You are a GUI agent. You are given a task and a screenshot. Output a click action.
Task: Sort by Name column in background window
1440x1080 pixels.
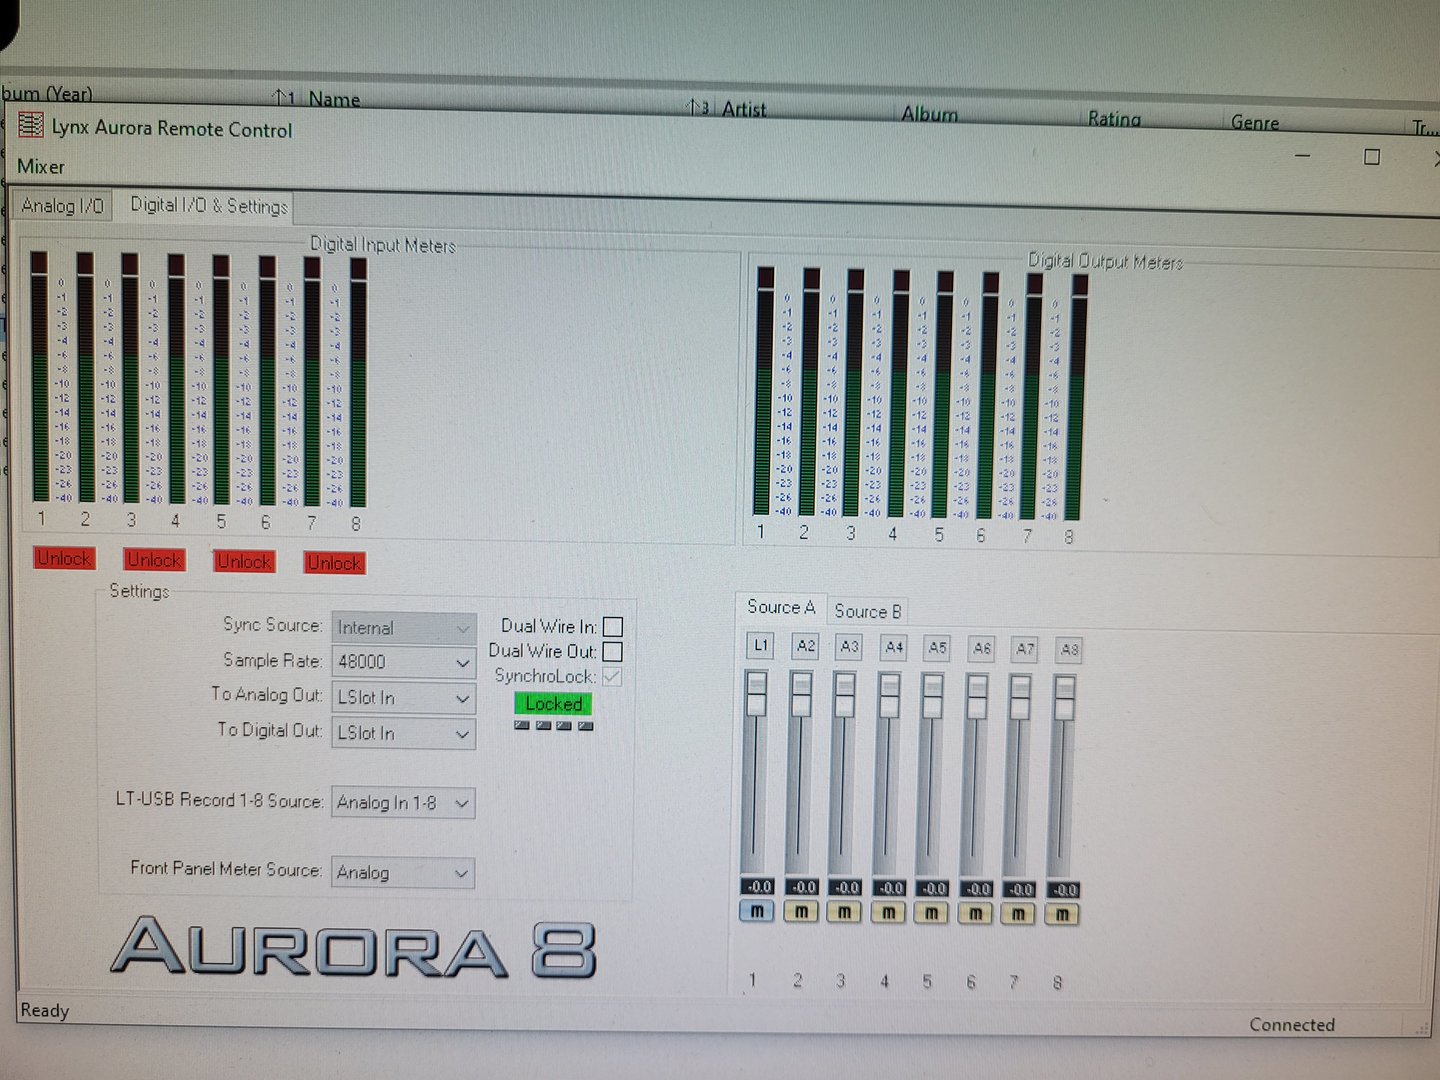click(x=334, y=99)
